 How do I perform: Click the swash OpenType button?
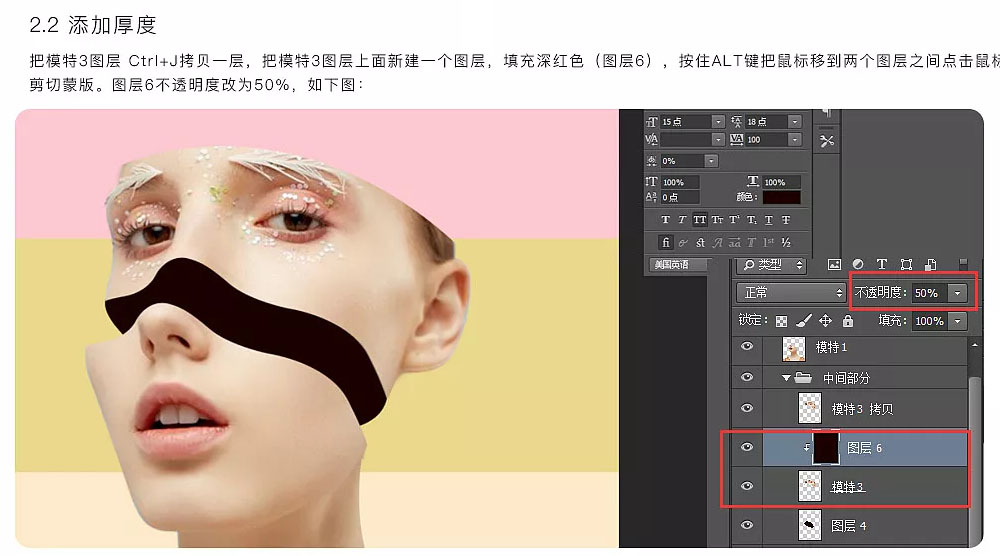[x=717, y=242]
